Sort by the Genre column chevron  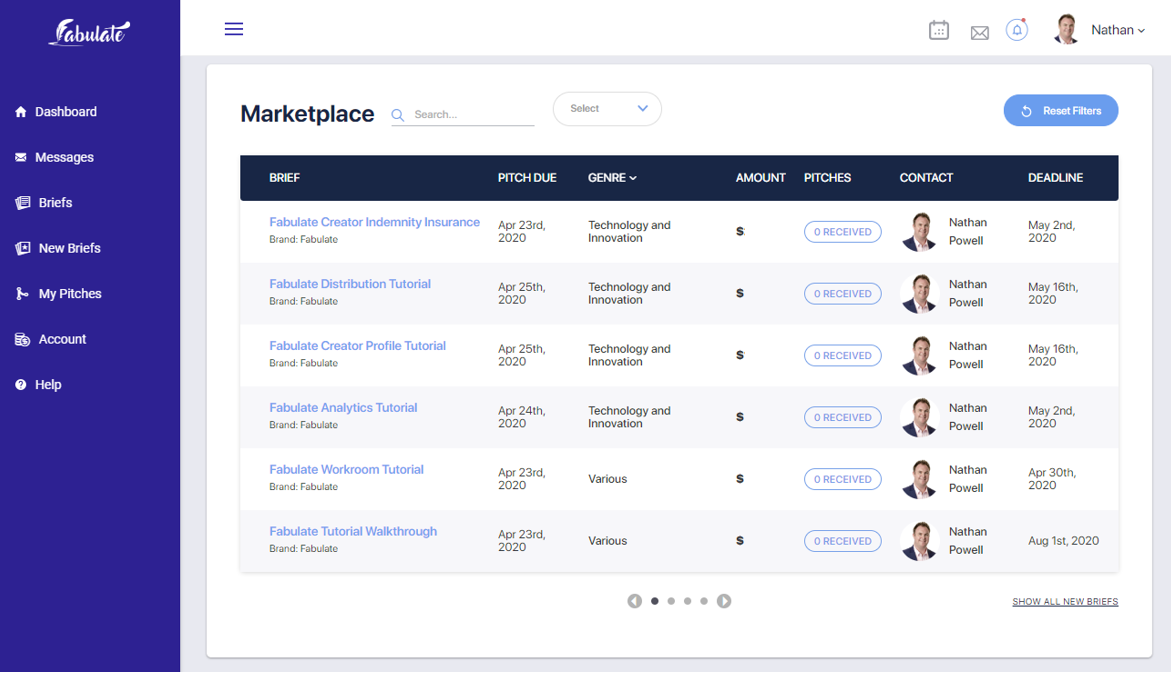point(633,177)
